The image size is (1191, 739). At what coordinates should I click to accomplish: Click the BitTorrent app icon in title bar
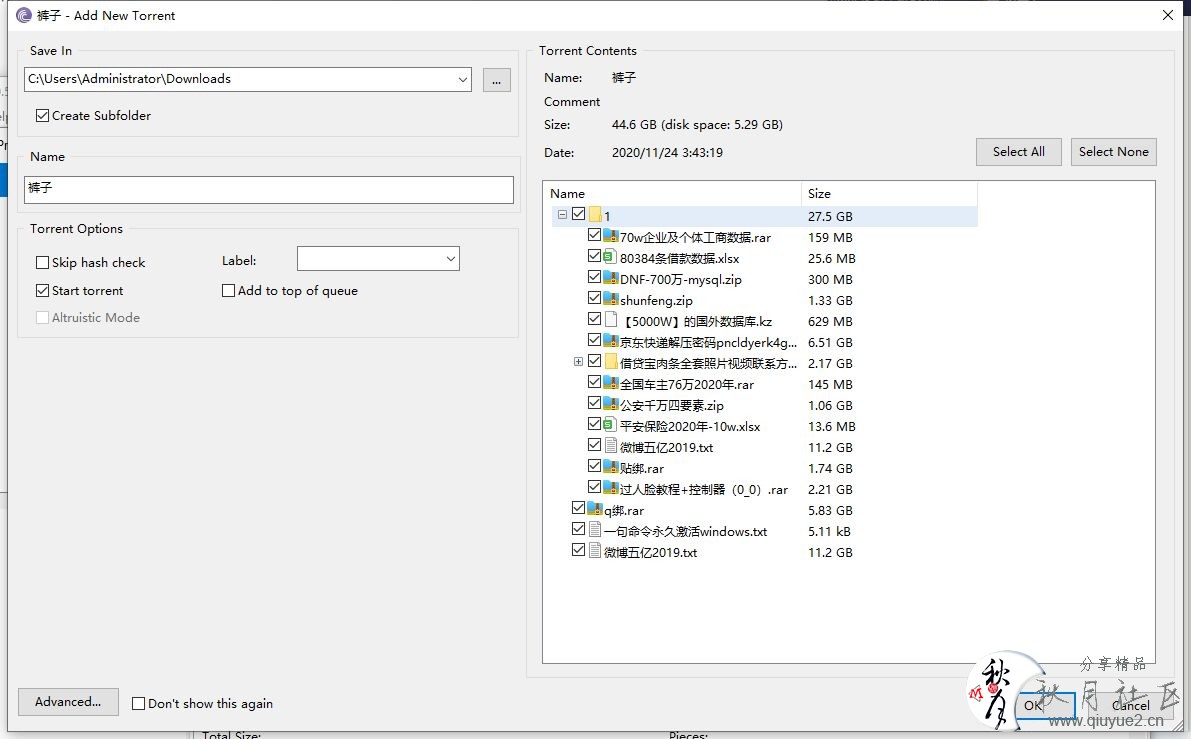(24, 15)
